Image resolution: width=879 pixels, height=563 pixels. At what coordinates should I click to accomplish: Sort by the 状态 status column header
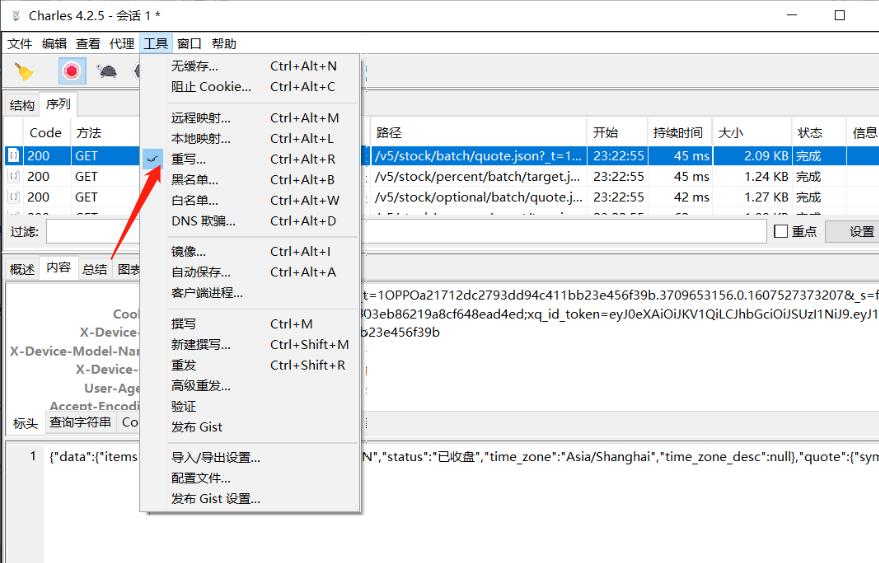(x=818, y=133)
